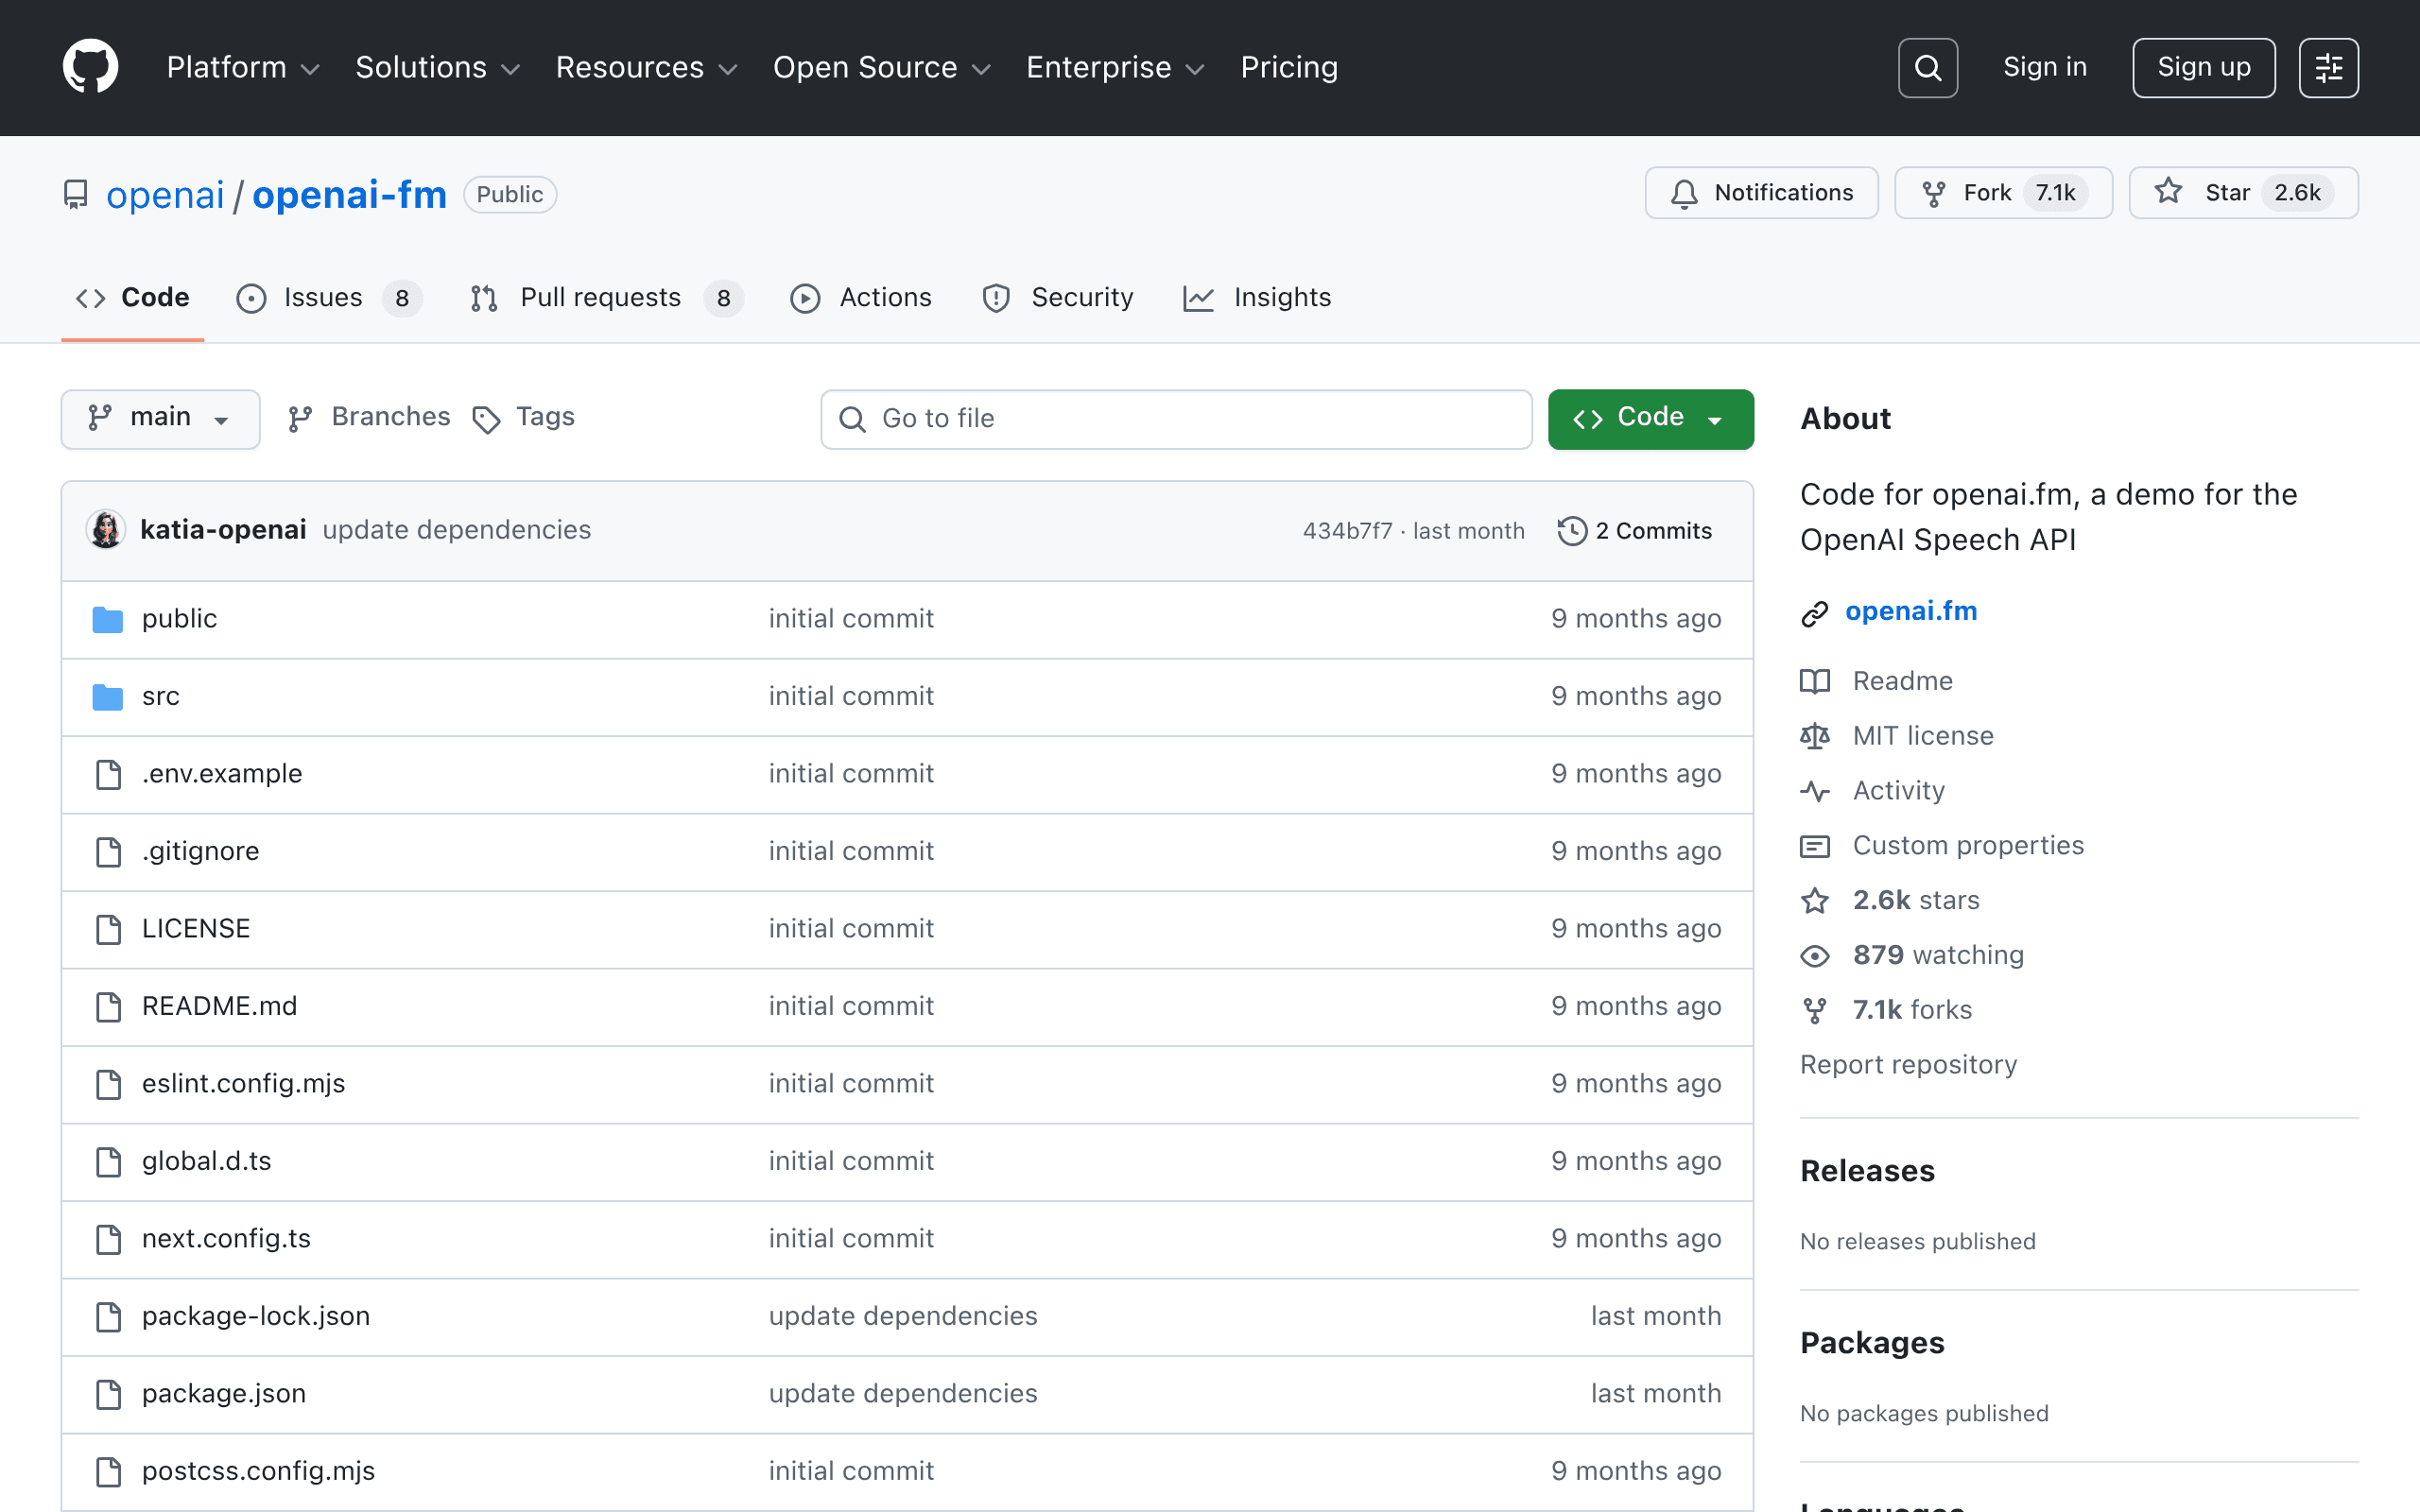Open commit 434b7f7 link

pyautogui.click(x=1347, y=531)
